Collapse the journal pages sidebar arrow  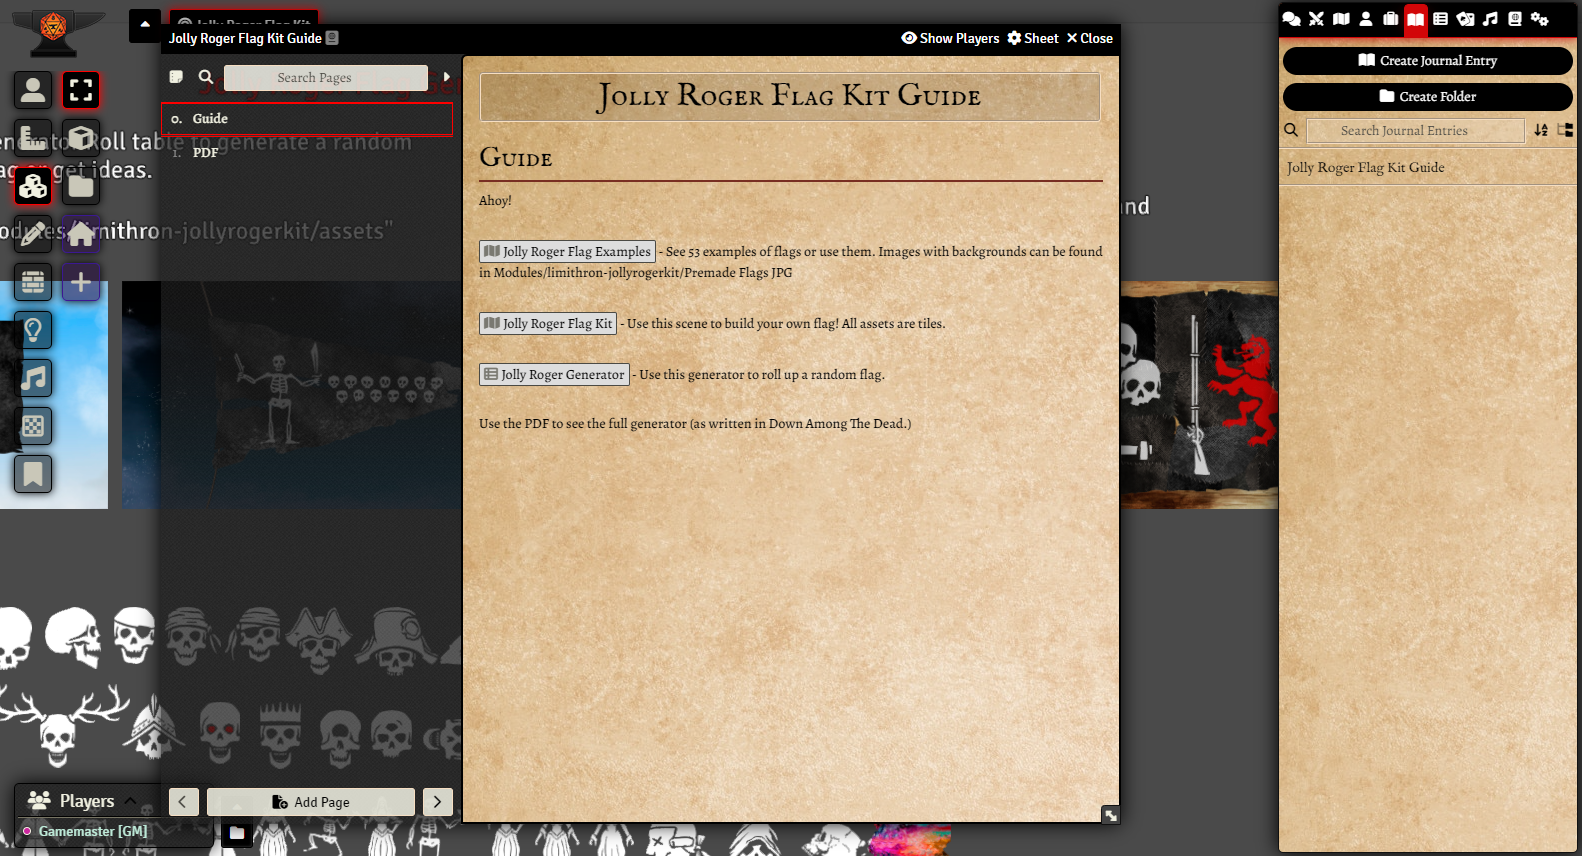point(446,77)
